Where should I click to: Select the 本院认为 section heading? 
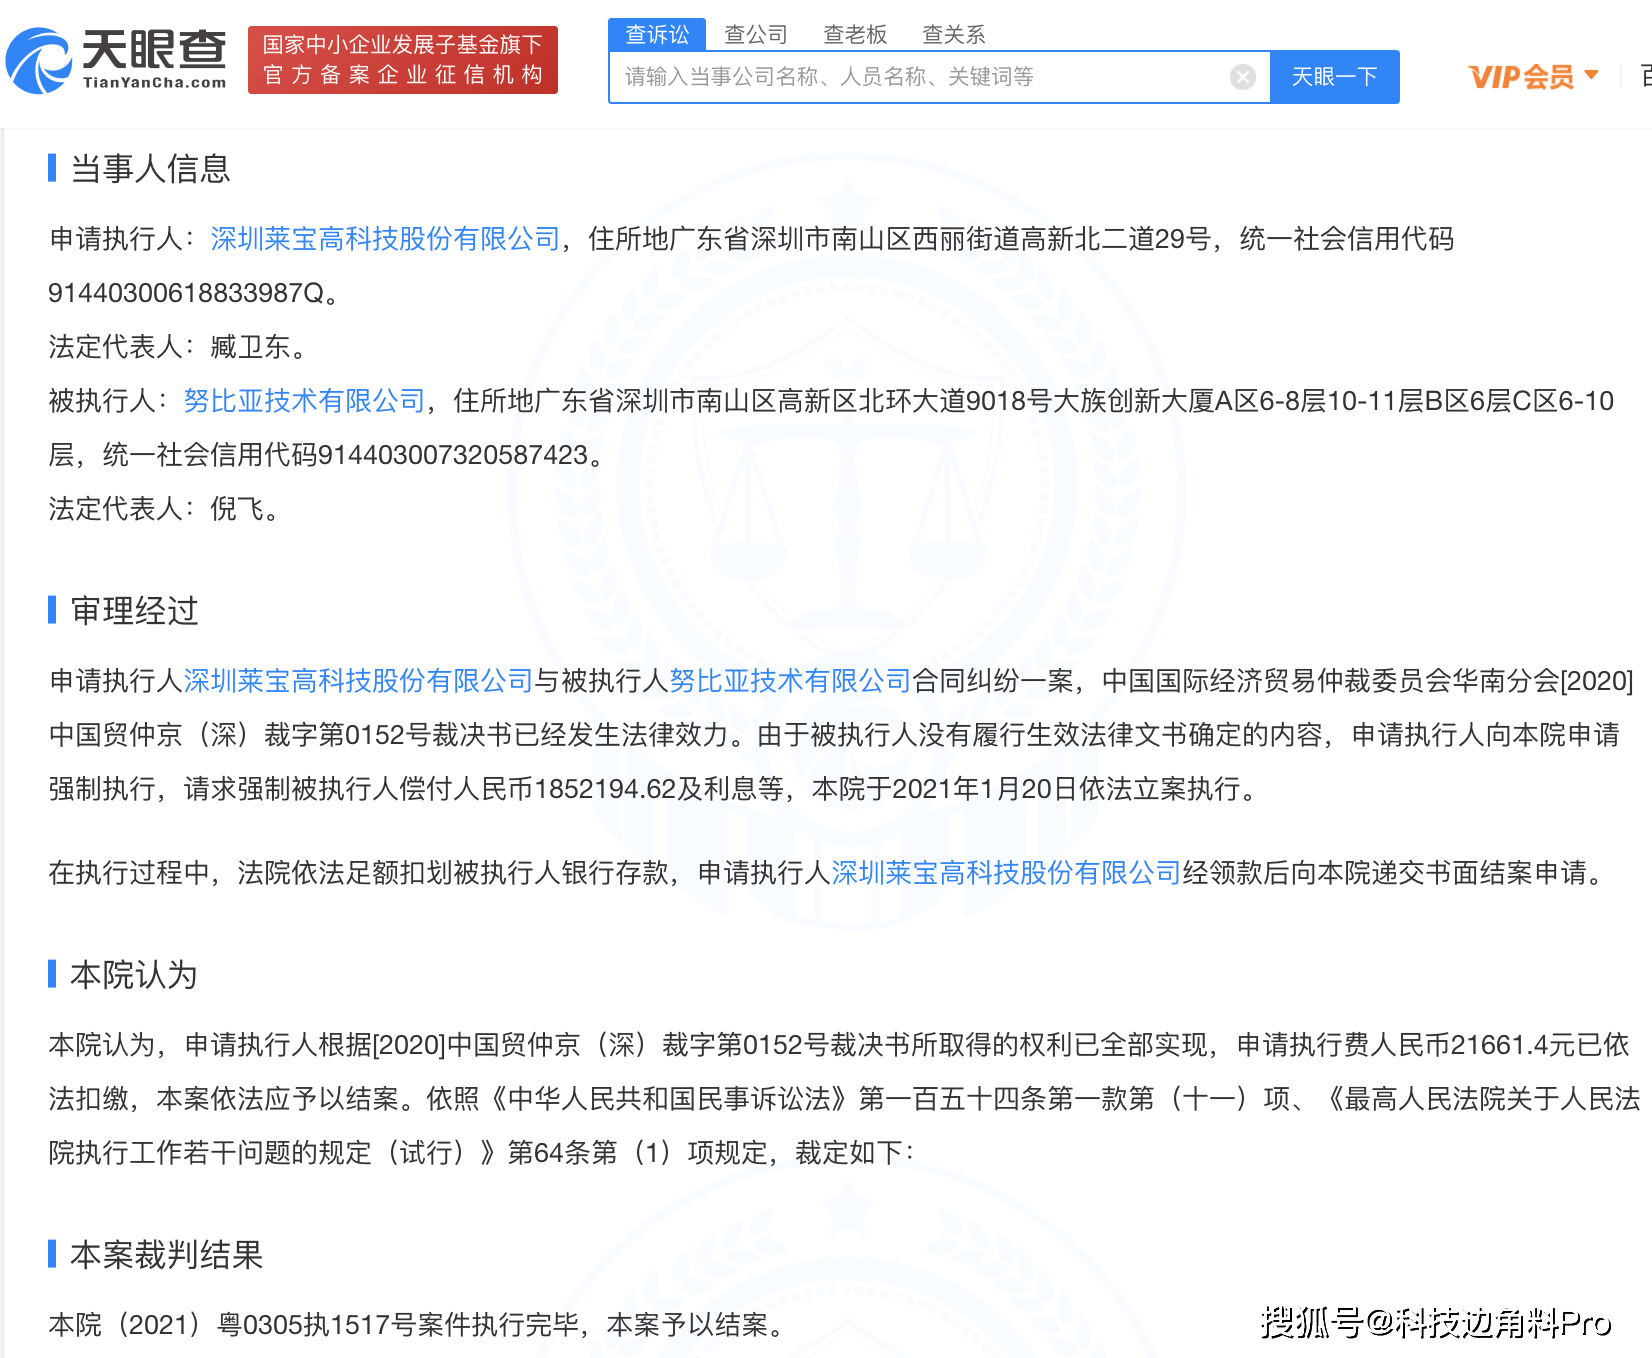coord(134,974)
